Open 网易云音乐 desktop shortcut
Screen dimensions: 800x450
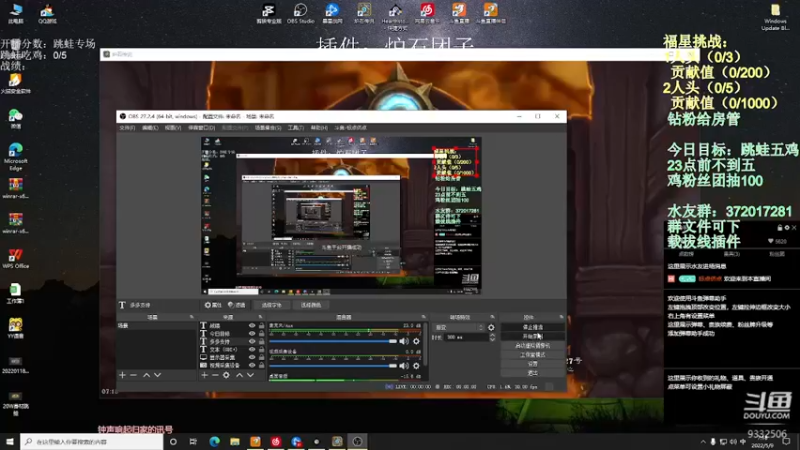click(x=427, y=13)
